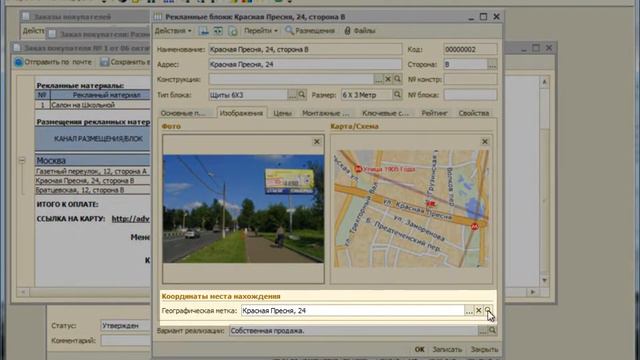The image size is (640, 360).
Task: Click the Географическая метка field
Action: click(352, 311)
